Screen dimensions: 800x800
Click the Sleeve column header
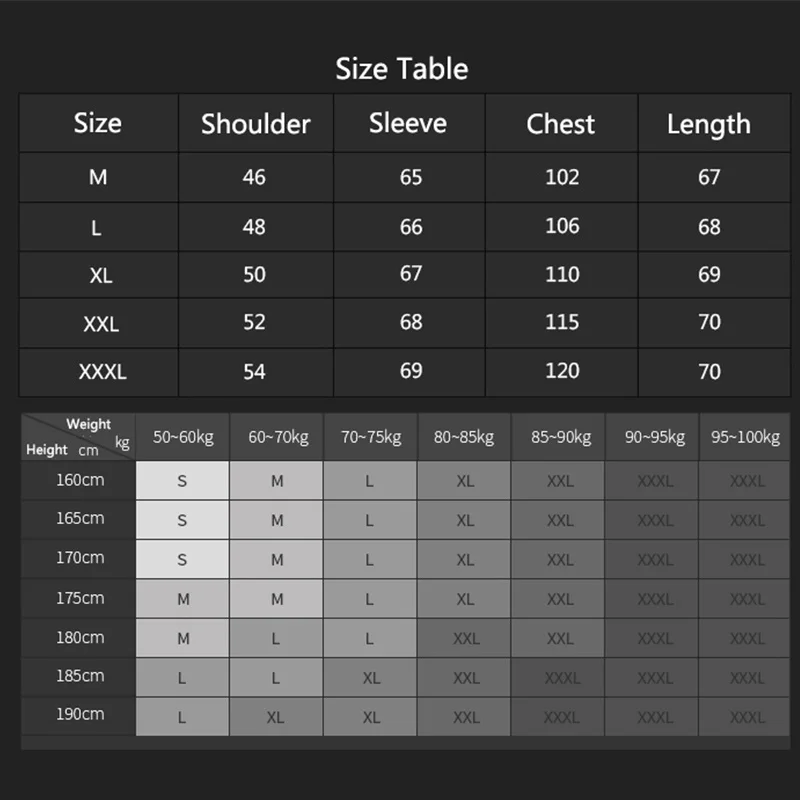pyautogui.click(x=408, y=123)
